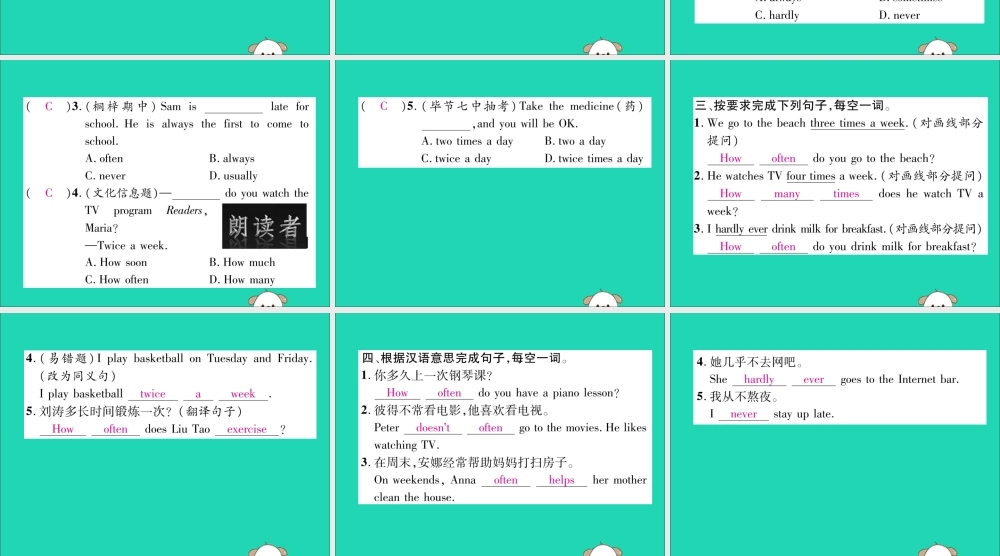Click option 'A. often' under question 3
This screenshot has width=1000, height=556.
click(104, 158)
